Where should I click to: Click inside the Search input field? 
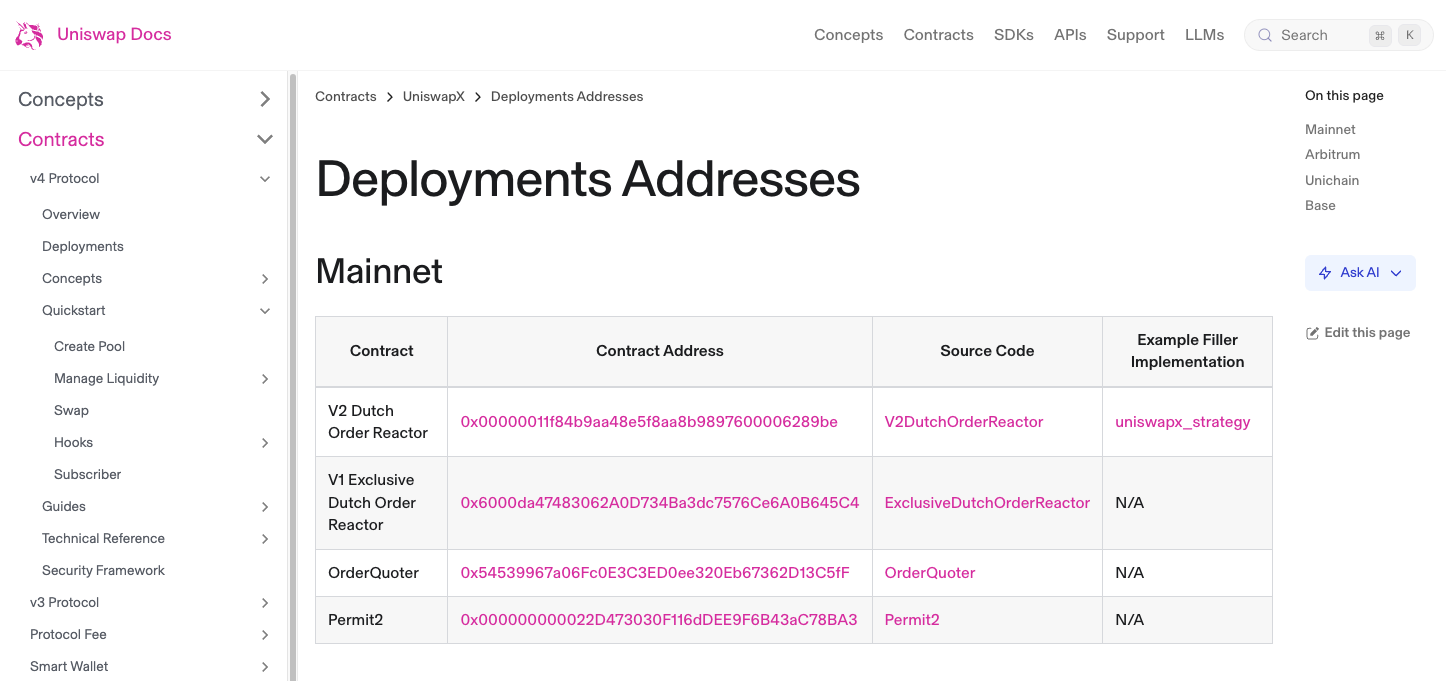coord(1320,34)
